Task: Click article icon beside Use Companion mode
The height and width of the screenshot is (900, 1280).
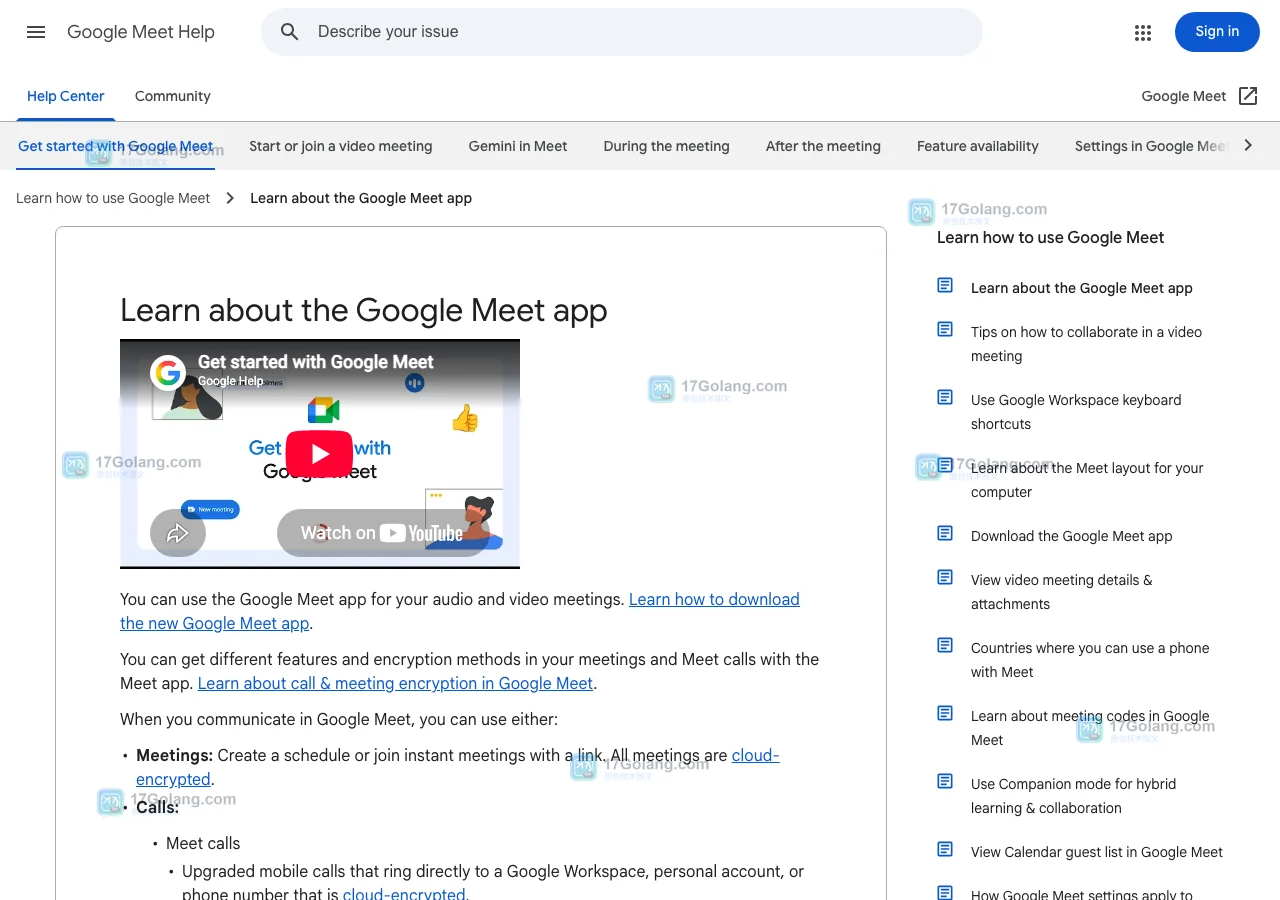Action: pyautogui.click(x=945, y=781)
